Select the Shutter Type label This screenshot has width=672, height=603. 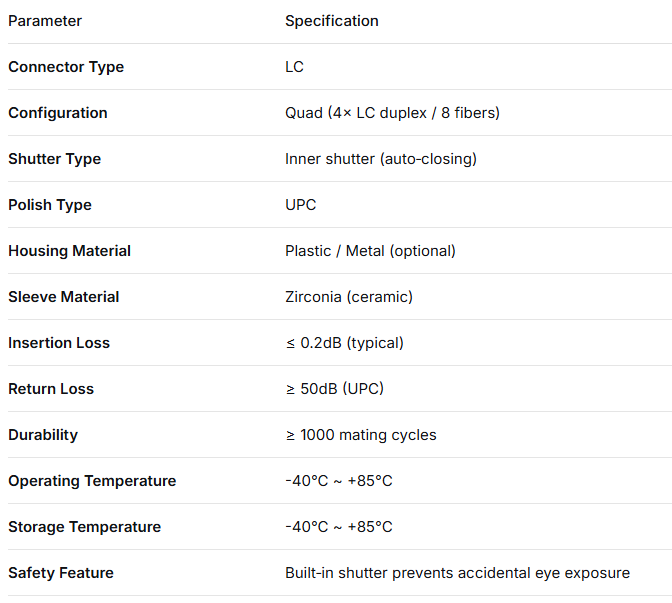(x=54, y=159)
